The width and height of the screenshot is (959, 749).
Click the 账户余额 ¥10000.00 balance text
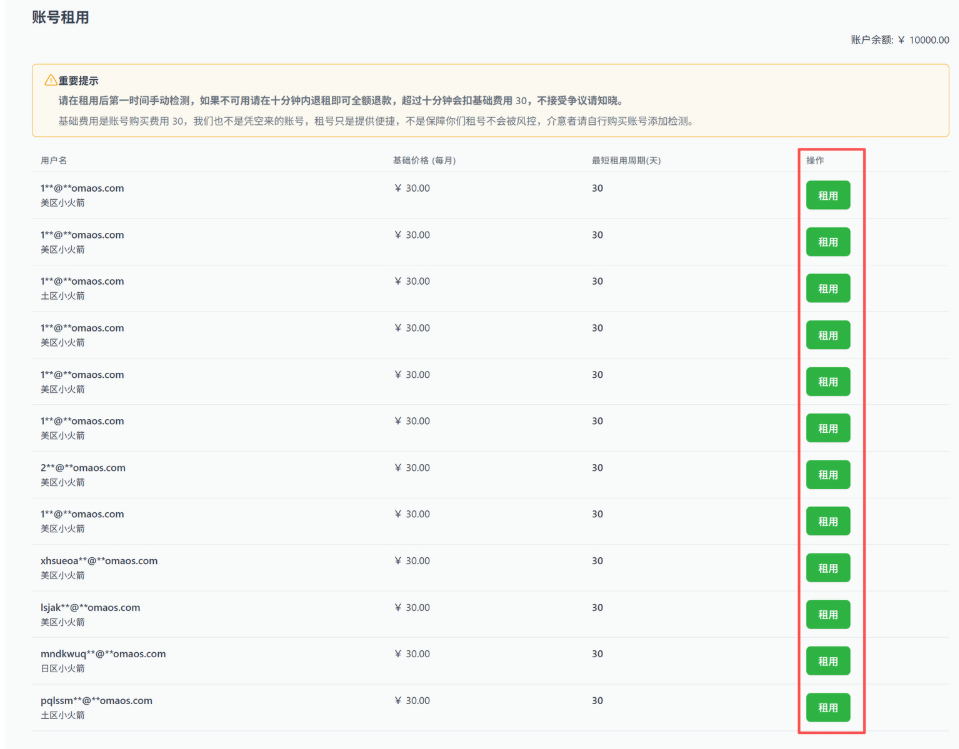click(900, 40)
